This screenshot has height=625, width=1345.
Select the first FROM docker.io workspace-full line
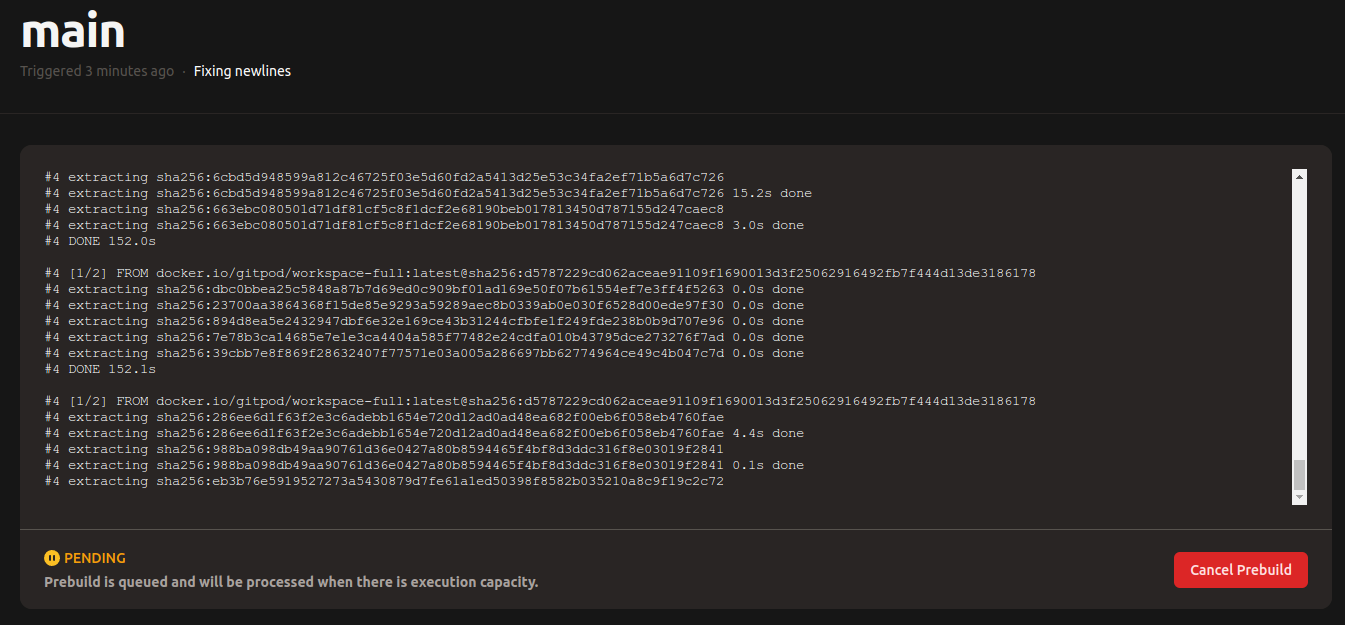click(540, 272)
